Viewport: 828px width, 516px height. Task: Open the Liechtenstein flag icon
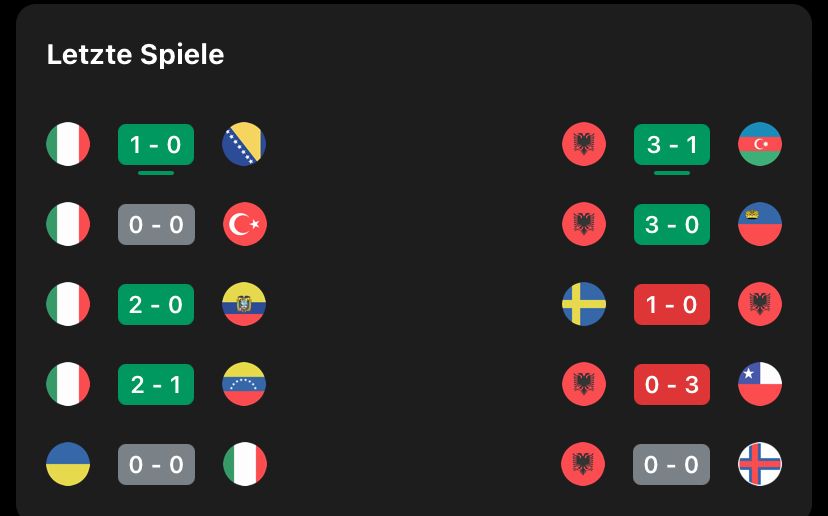[760, 224]
